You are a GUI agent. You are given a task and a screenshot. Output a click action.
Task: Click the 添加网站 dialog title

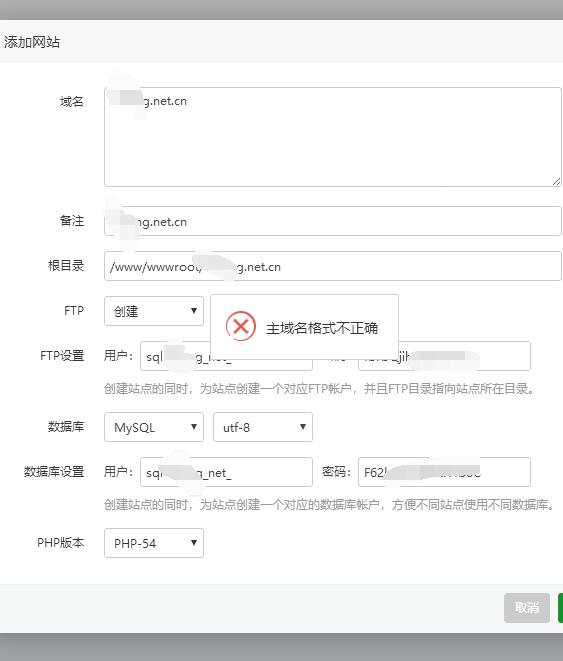(x=32, y=42)
